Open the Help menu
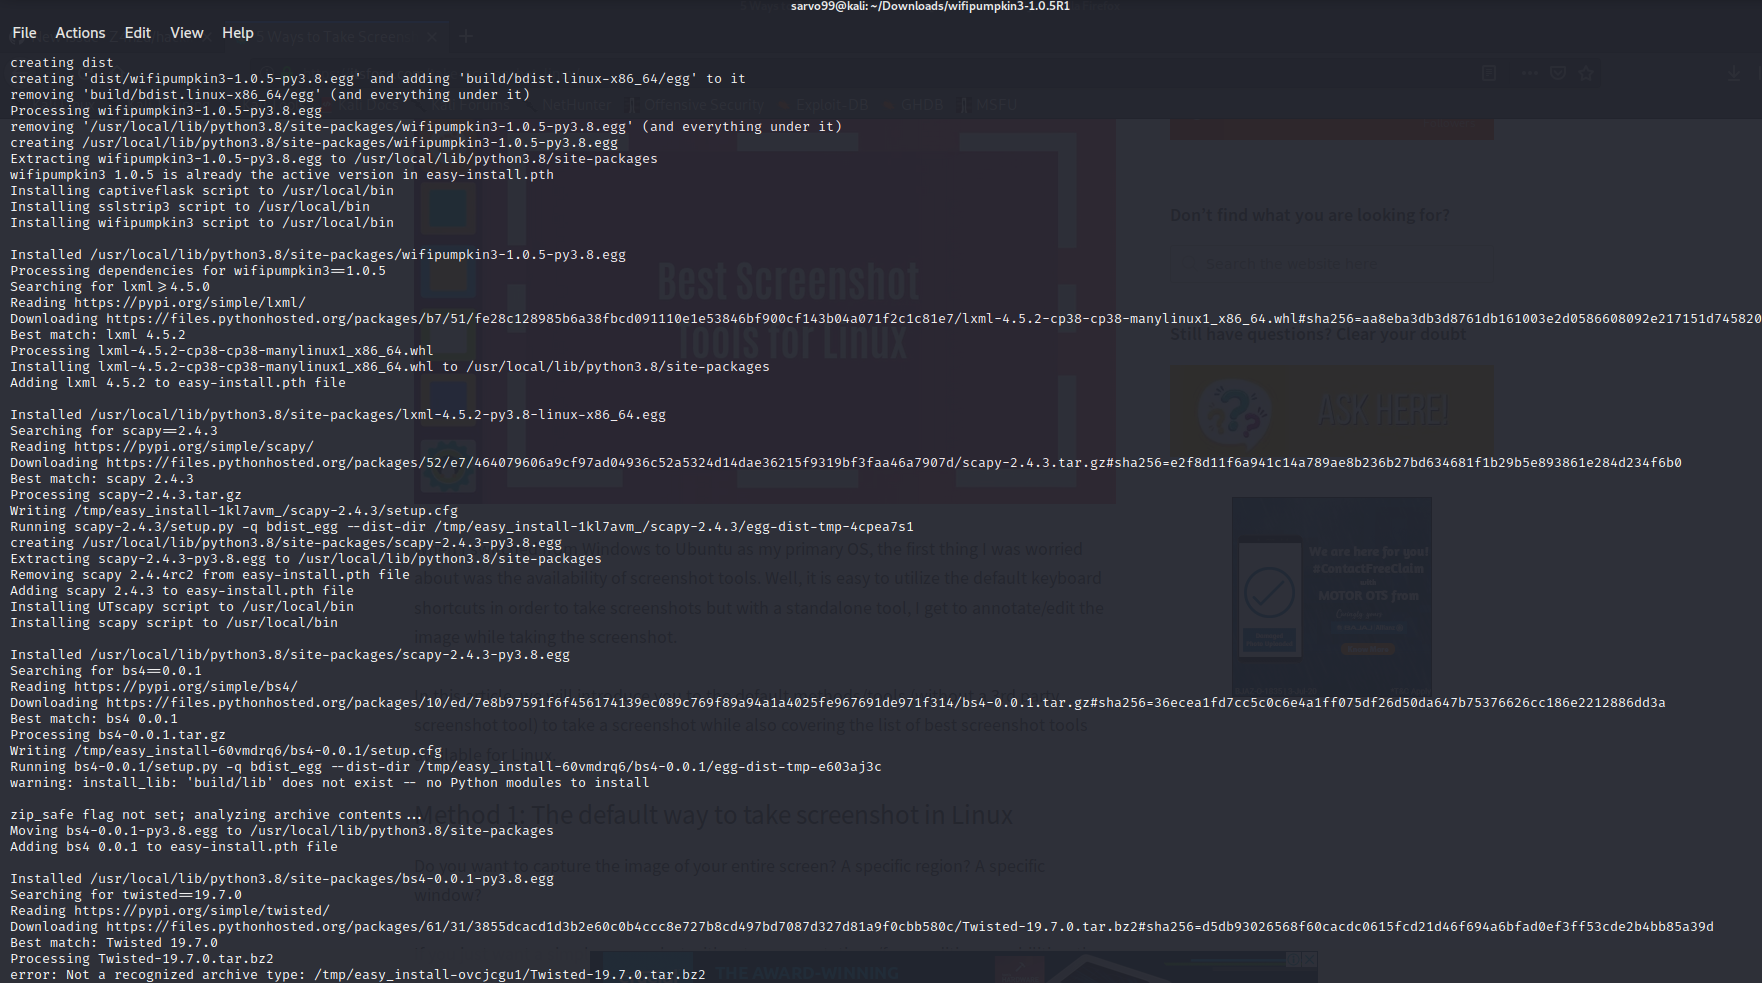This screenshot has width=1762, height=983. click(237, 33)
